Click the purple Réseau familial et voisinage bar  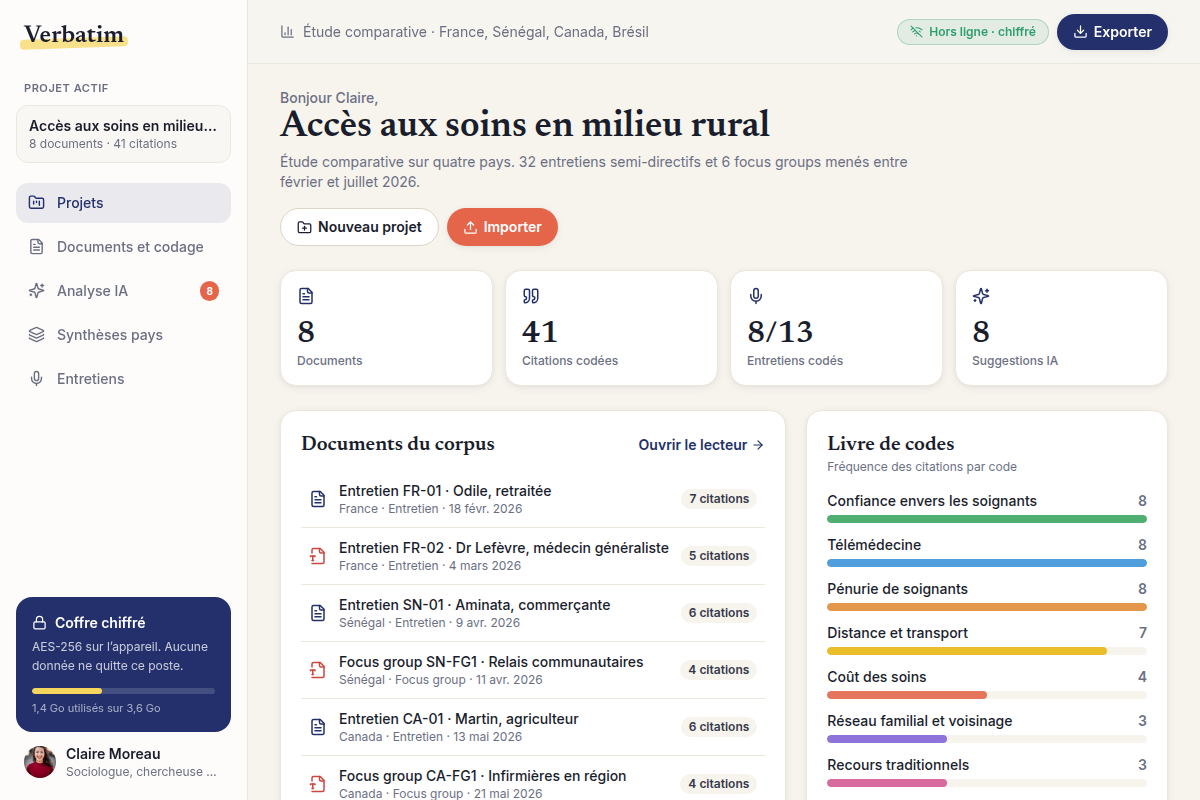point(887,739)
